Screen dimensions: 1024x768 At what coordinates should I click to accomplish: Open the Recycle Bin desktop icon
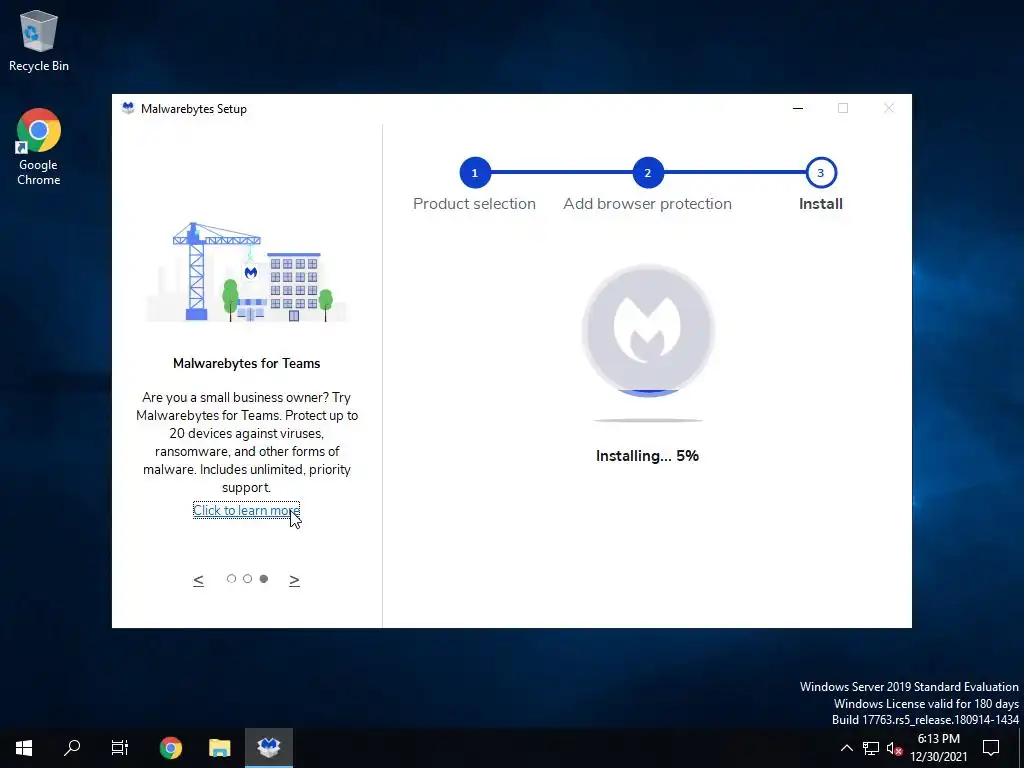(39, 40)
